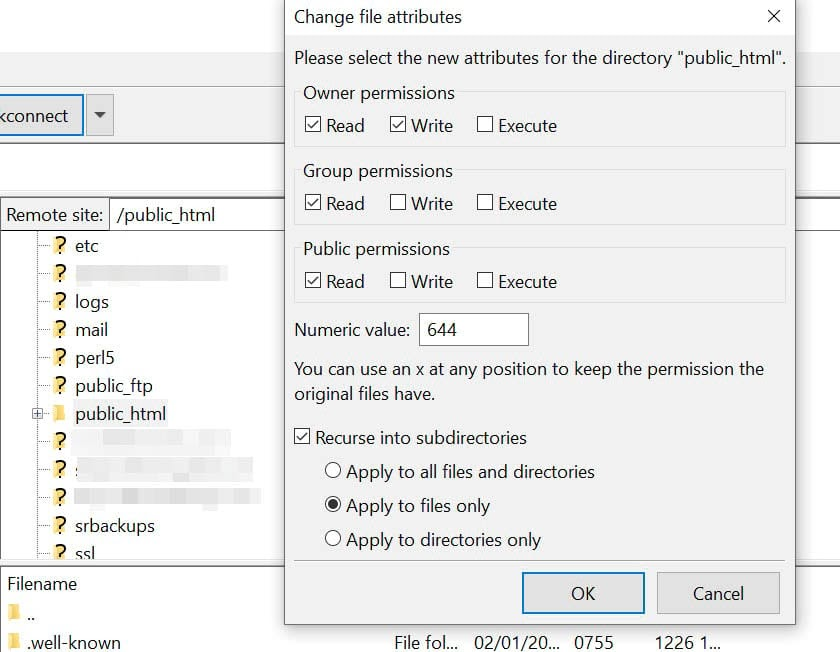Choose Apply to directories only
840x652 pixels.
pos(334,539)
